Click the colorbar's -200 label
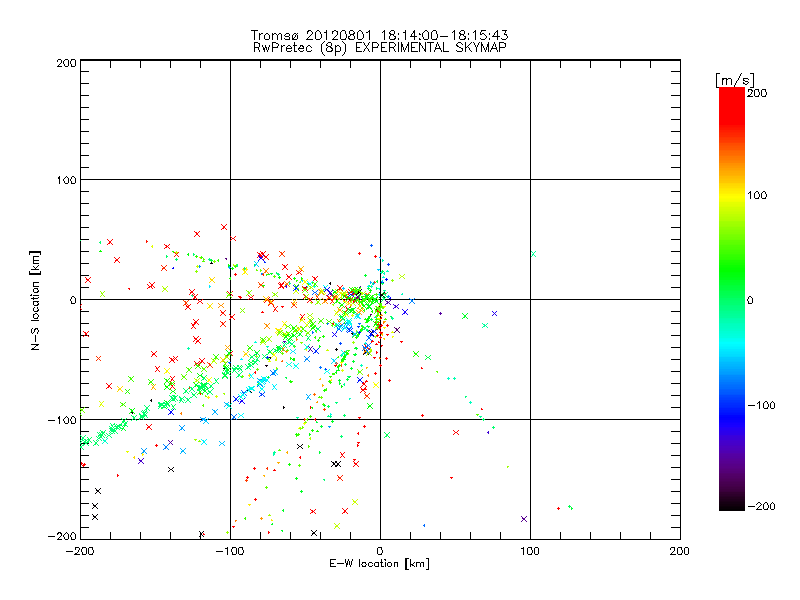 (761, 506)
